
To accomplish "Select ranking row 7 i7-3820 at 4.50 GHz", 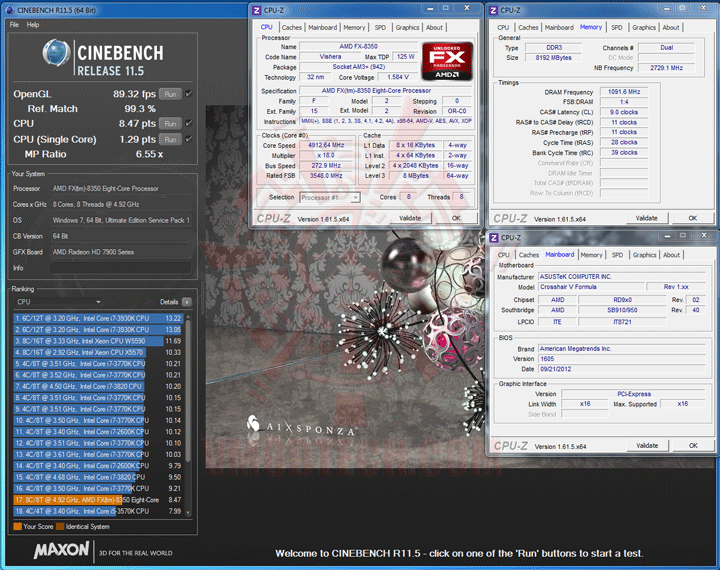I will click(x=98, y=386).
